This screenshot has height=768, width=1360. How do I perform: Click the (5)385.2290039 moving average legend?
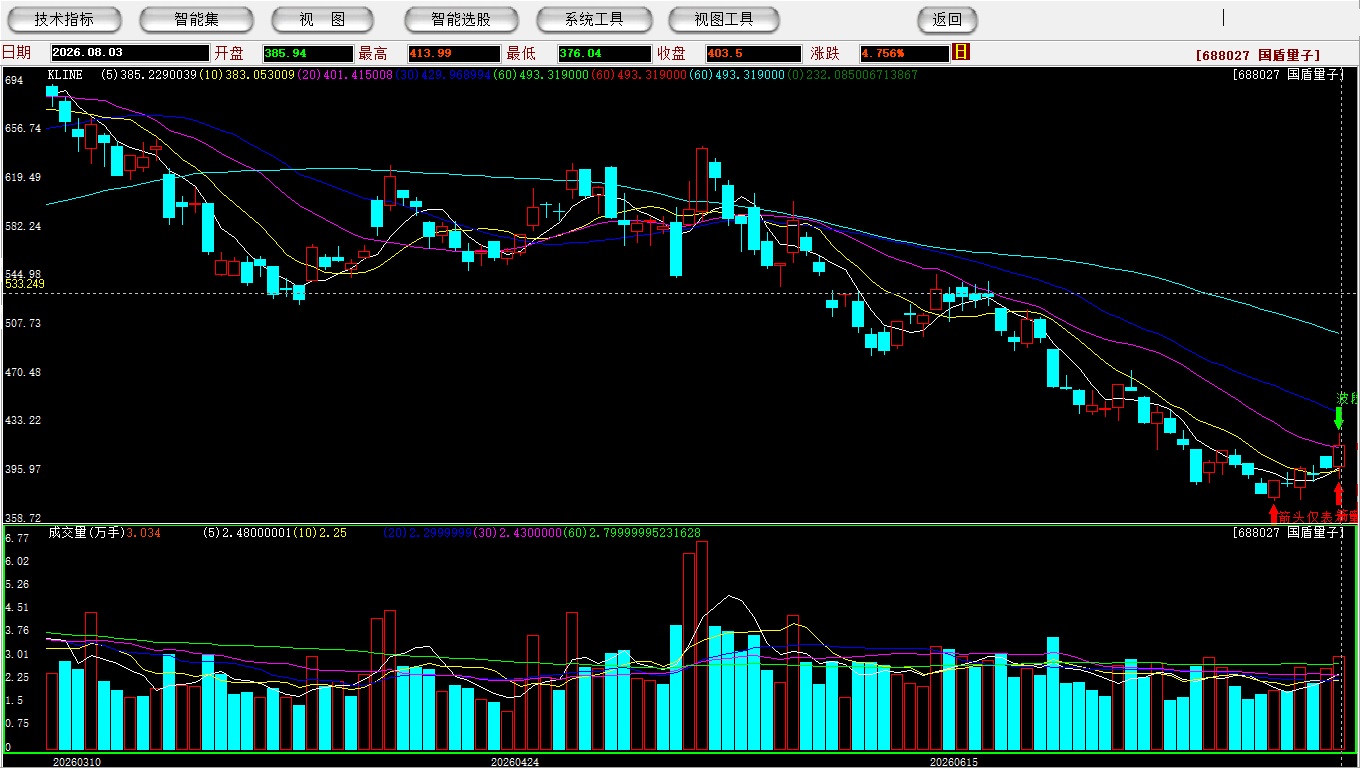(x=149, y=75)
